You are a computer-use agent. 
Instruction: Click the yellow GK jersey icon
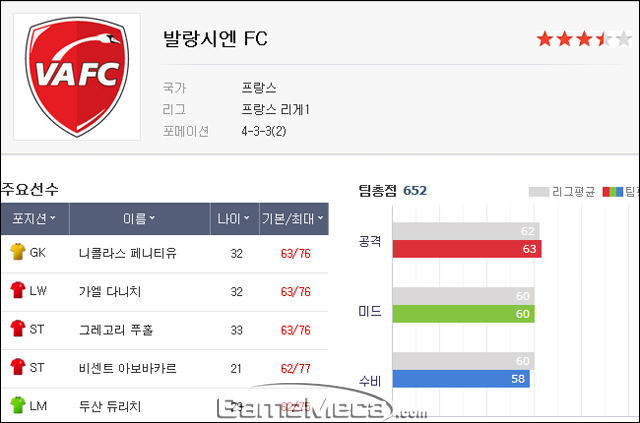click(x=18, y=252)
